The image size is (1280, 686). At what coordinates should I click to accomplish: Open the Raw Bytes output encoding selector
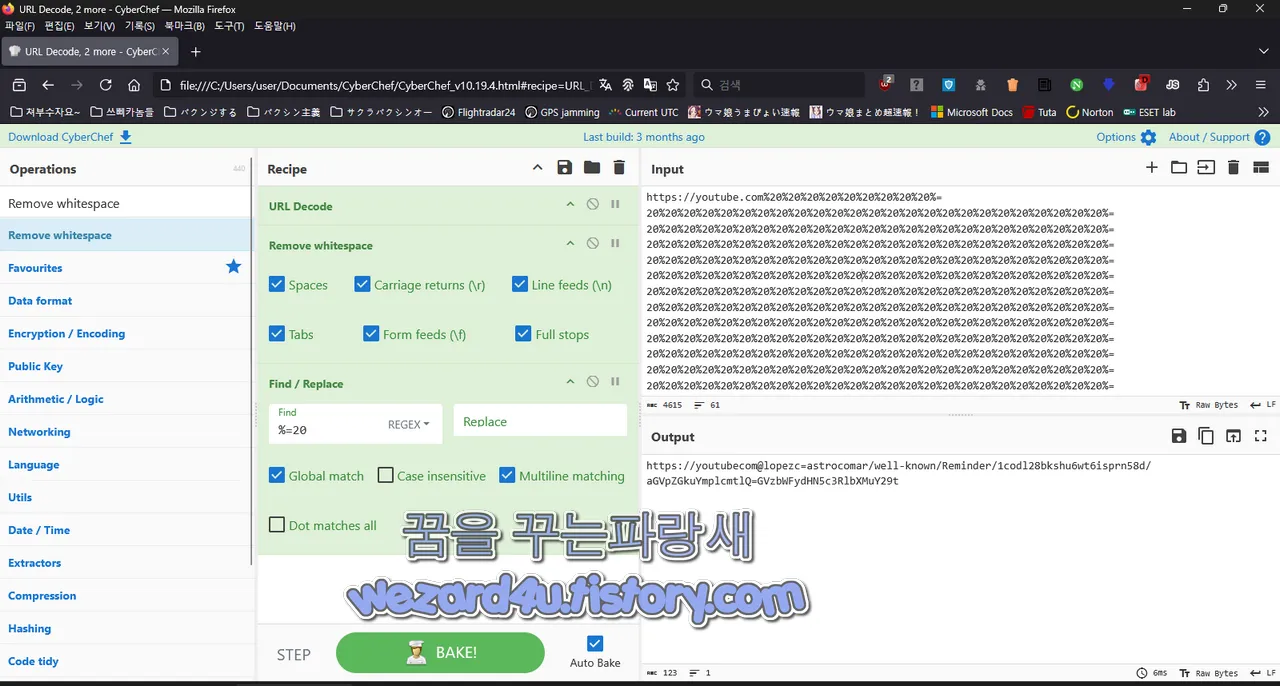pyautogui.click(x=1208, y=673)
